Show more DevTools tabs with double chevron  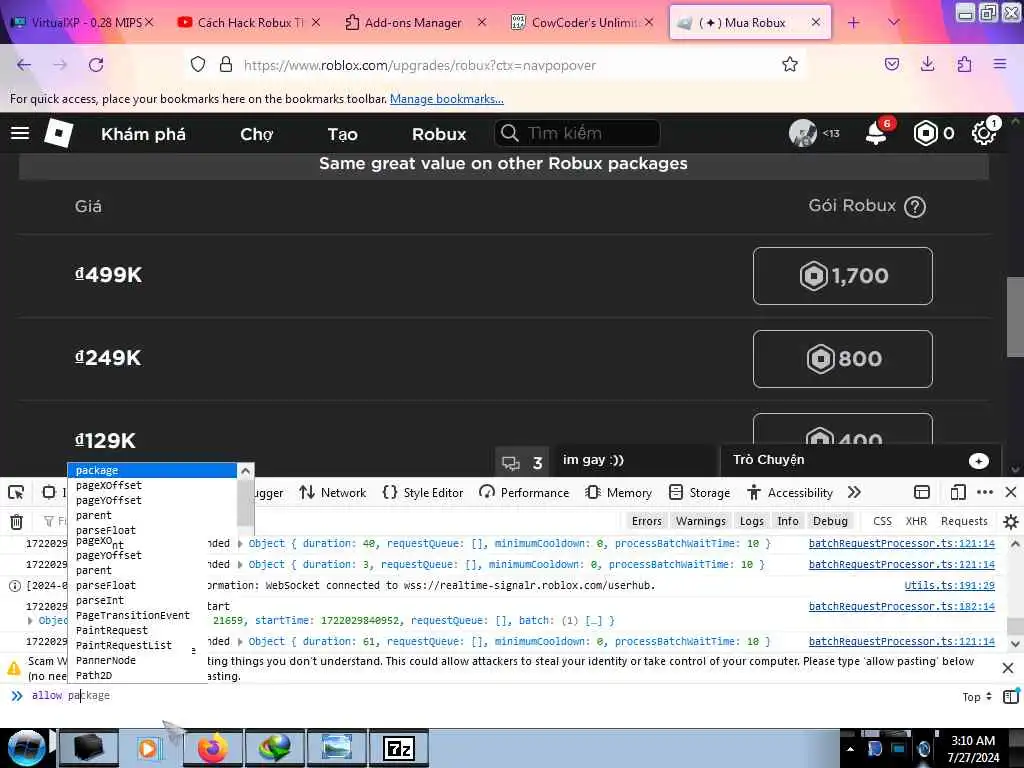[854, 492]
